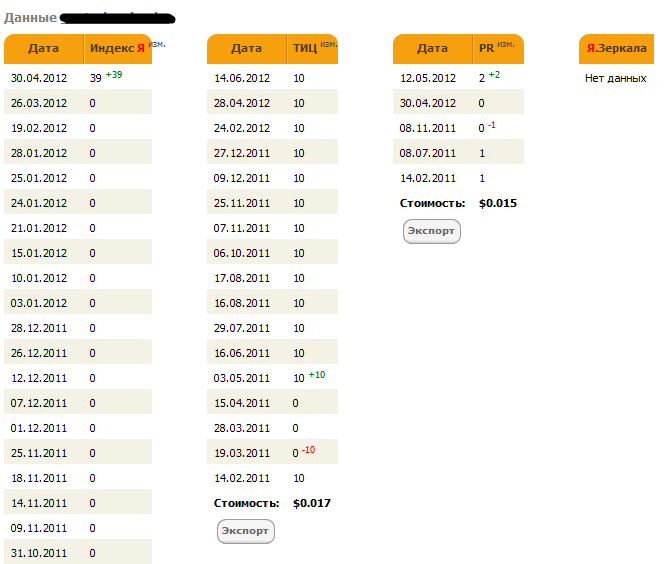Click date 18.11.2011 row
This screenshot has height=564, width=665.
(x=78, y=479)
